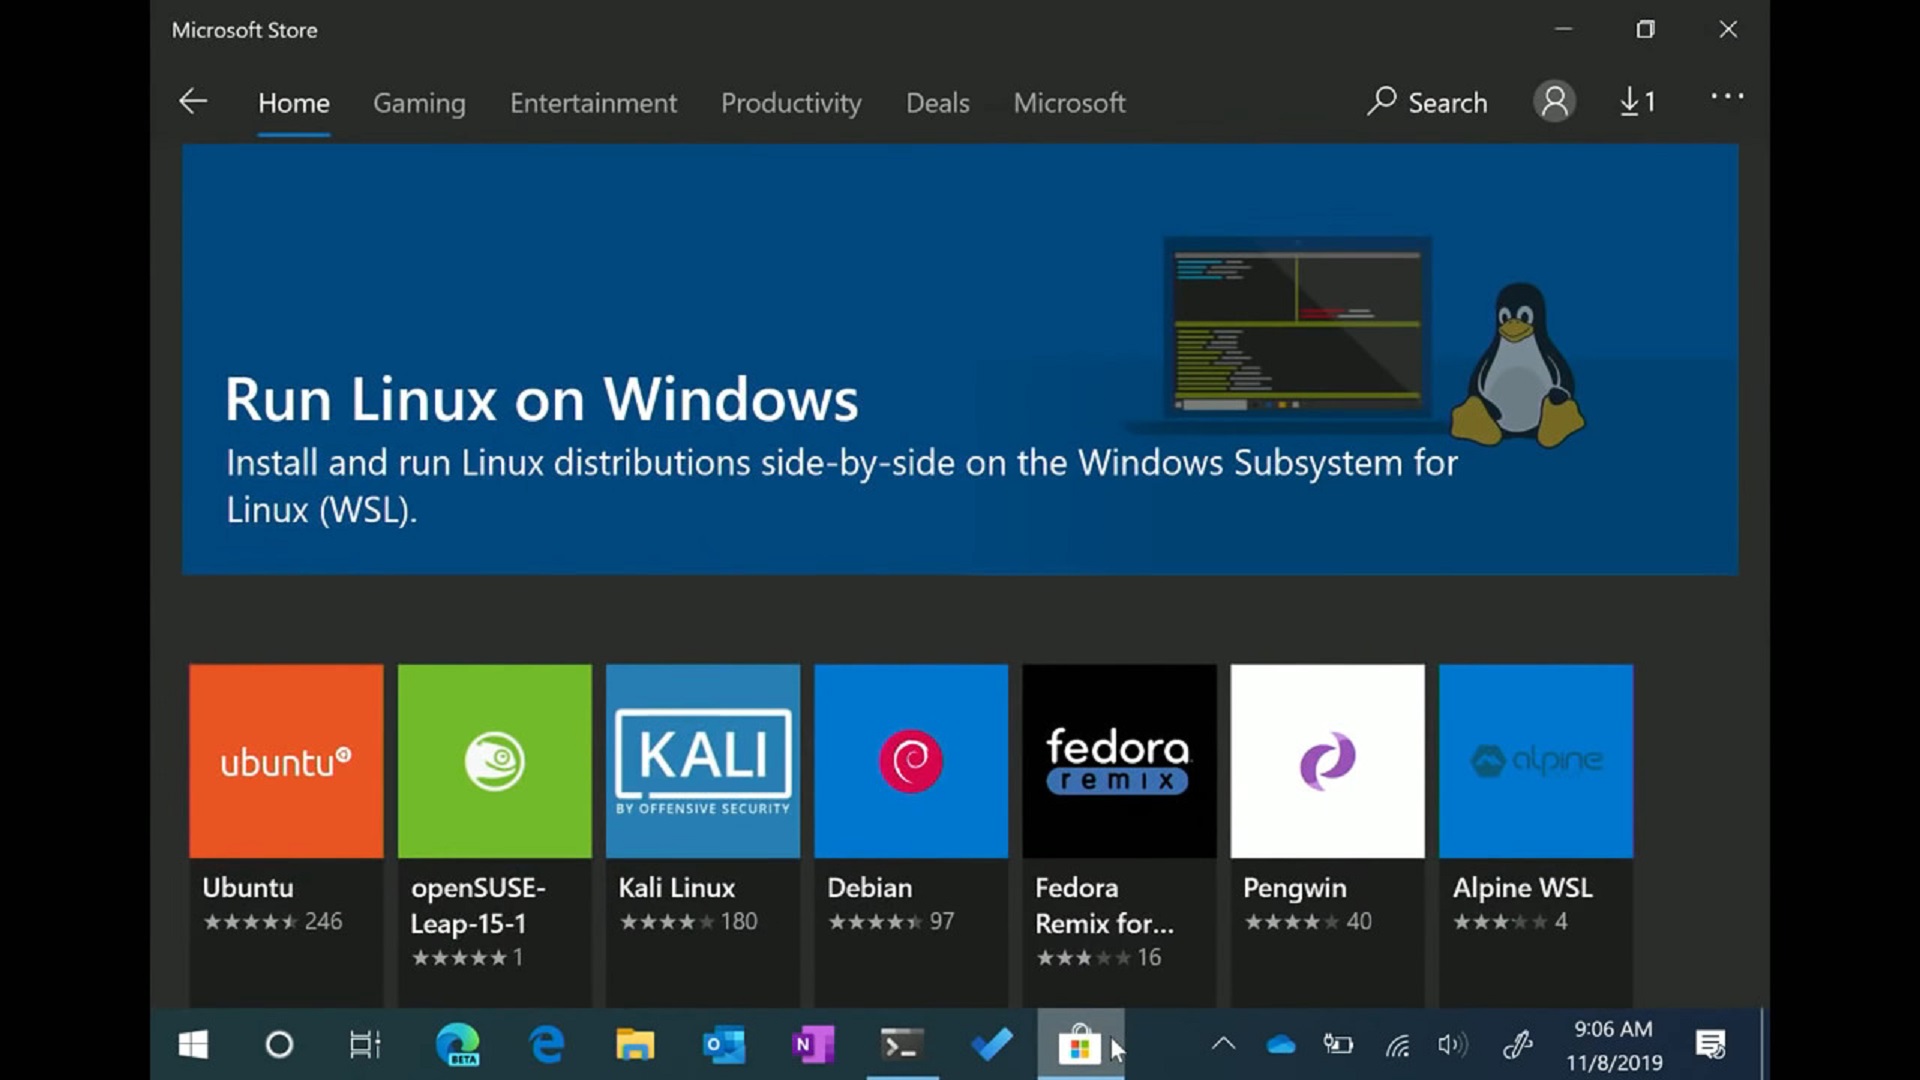This screenshot has height=1080, width=1920.
Task: Open the user account profile icon
Action: tap(1554, 101)
